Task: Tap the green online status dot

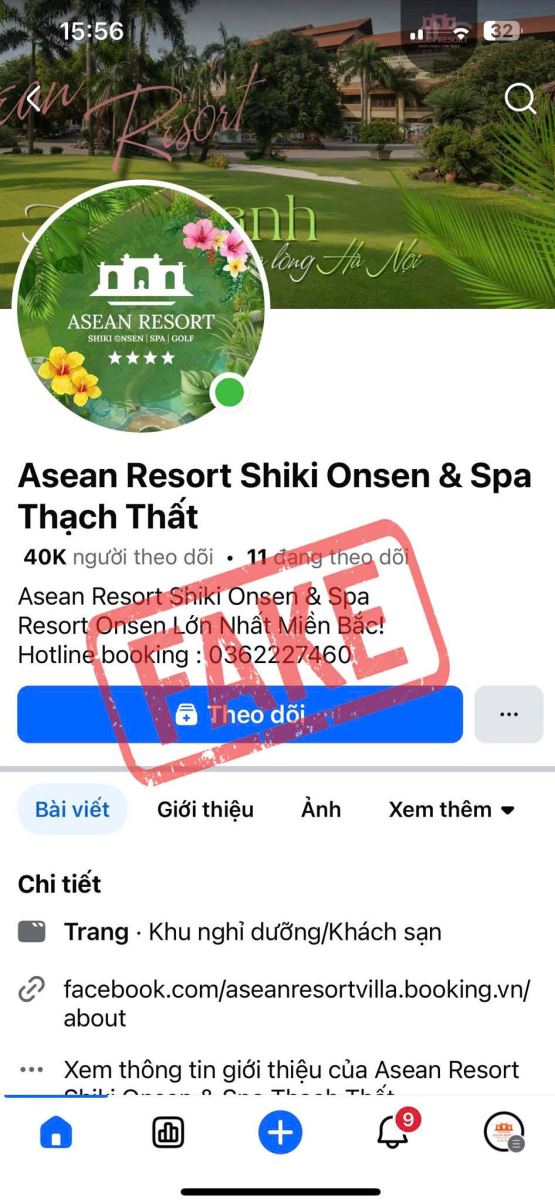Action: [230, 393]
